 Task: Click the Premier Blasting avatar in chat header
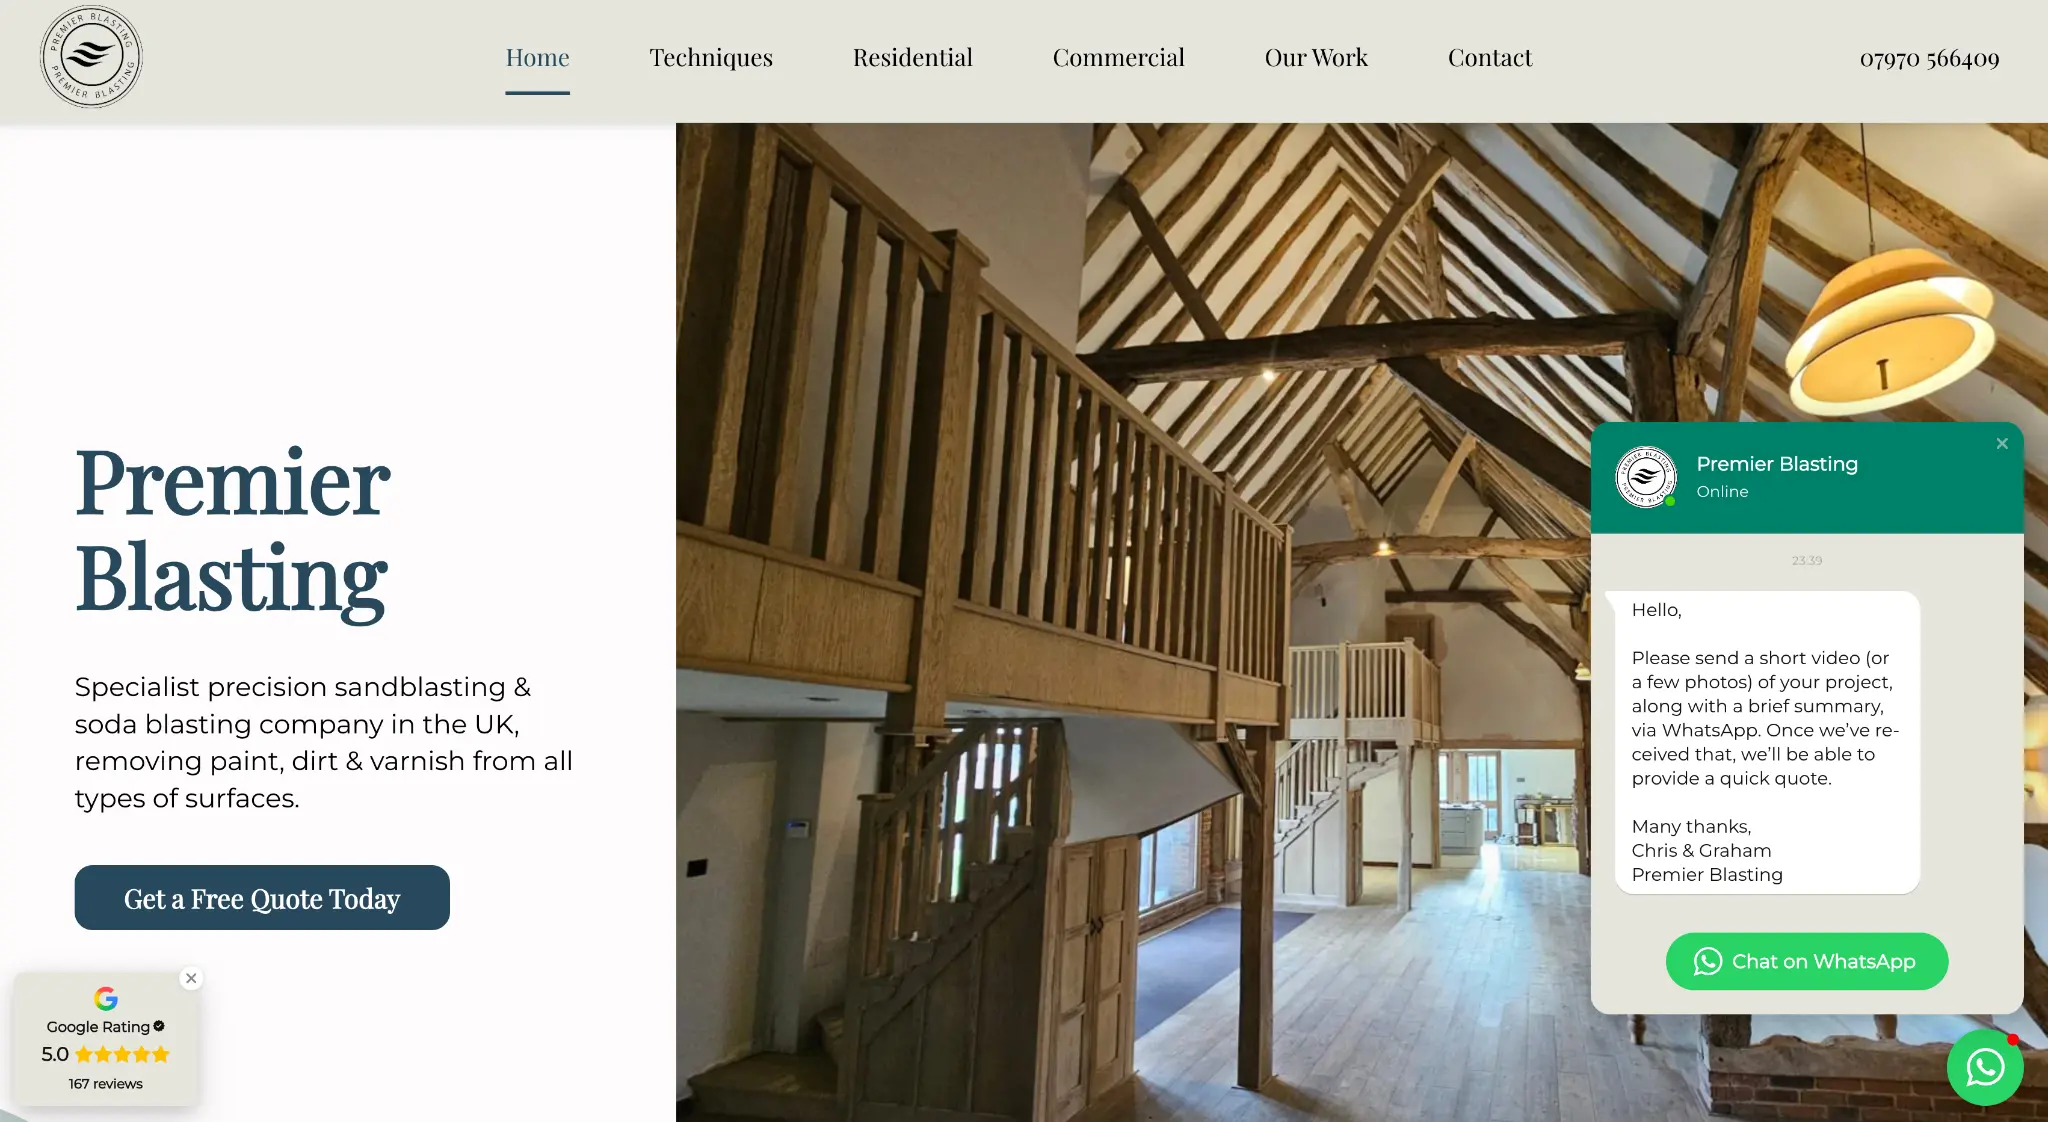tap(1646, 477)
